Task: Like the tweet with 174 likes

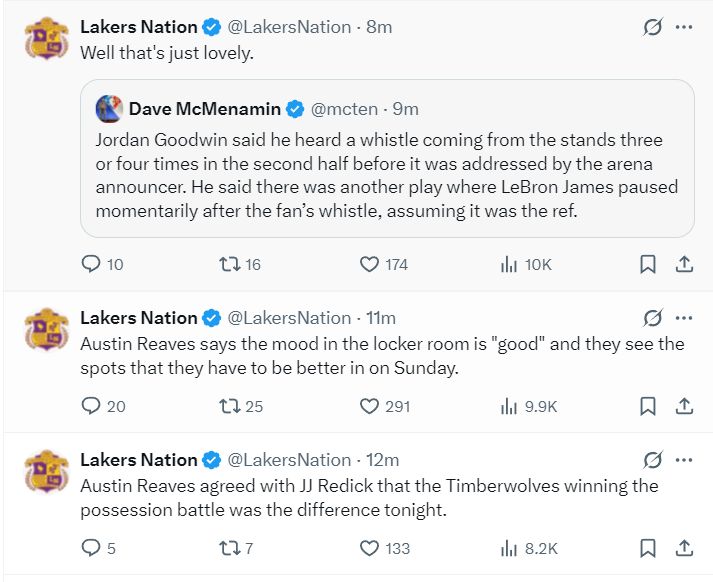Action: pyautogui.click(x=370, y=264)
